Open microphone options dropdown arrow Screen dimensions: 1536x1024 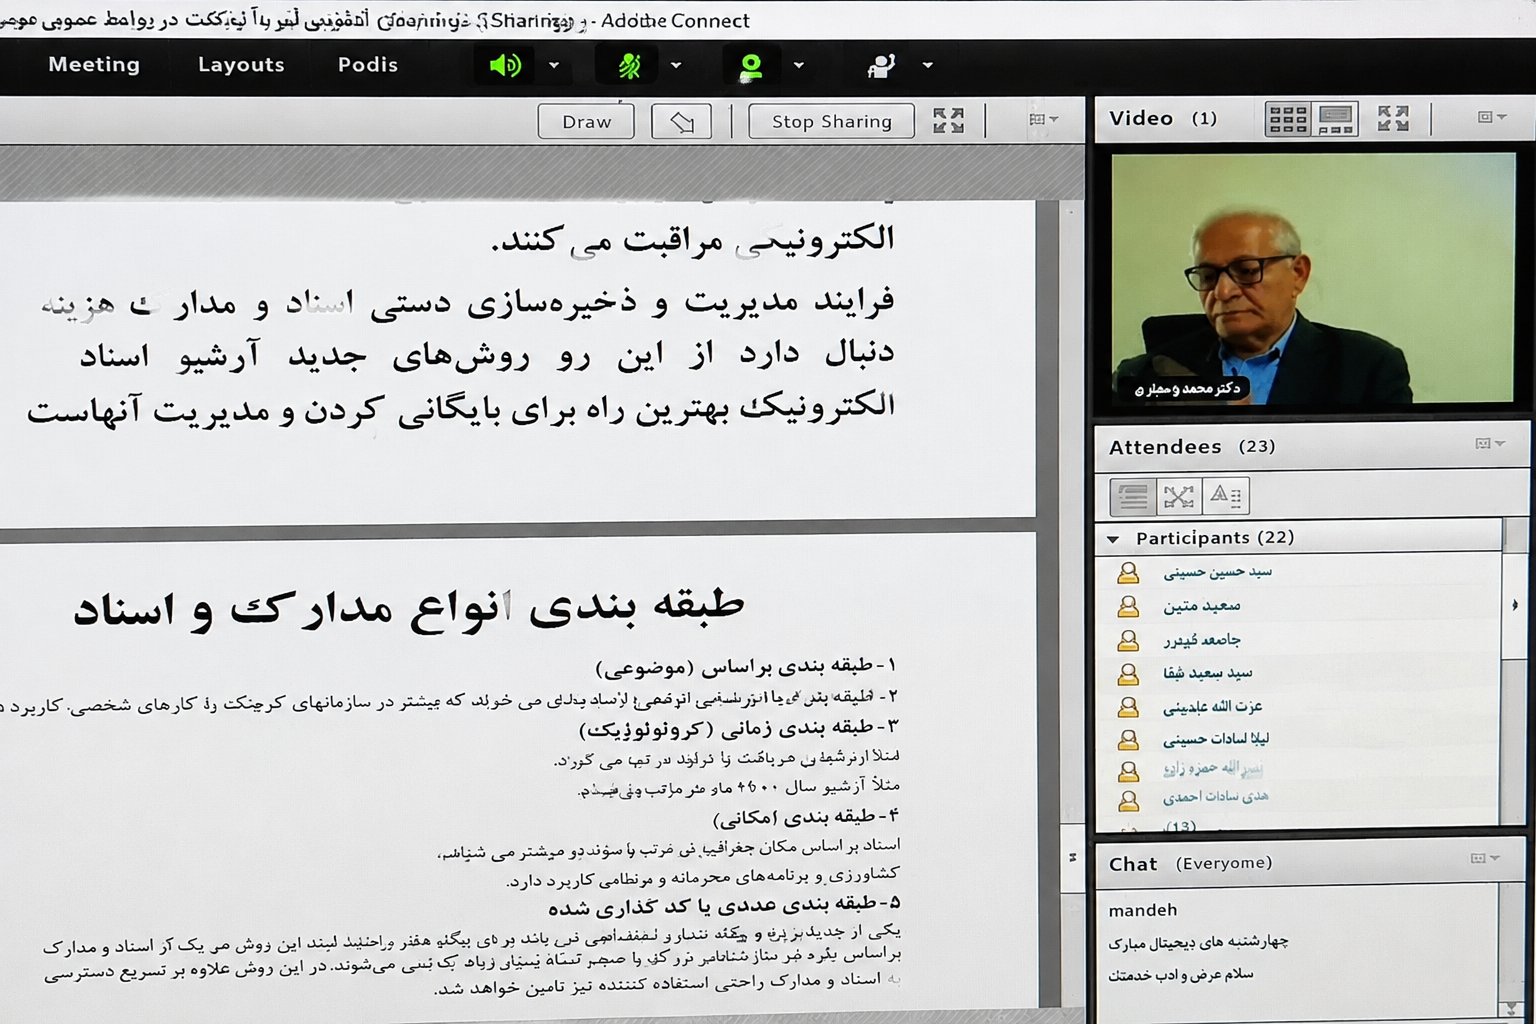(676, 66)
